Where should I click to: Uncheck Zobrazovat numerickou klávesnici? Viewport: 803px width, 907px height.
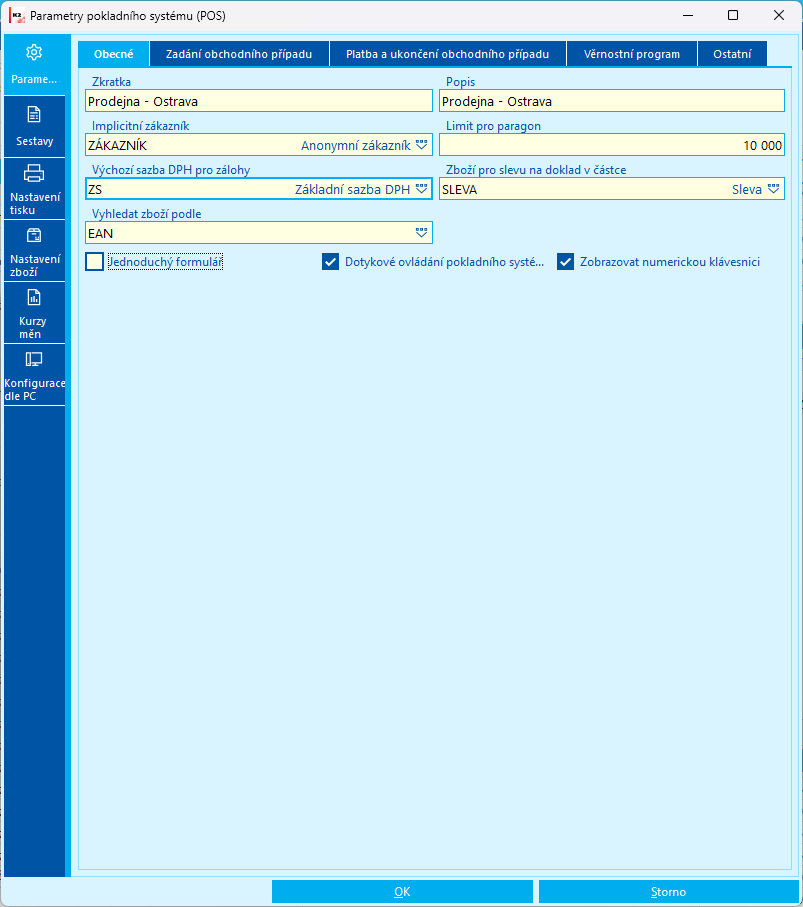tap(565, 262)
